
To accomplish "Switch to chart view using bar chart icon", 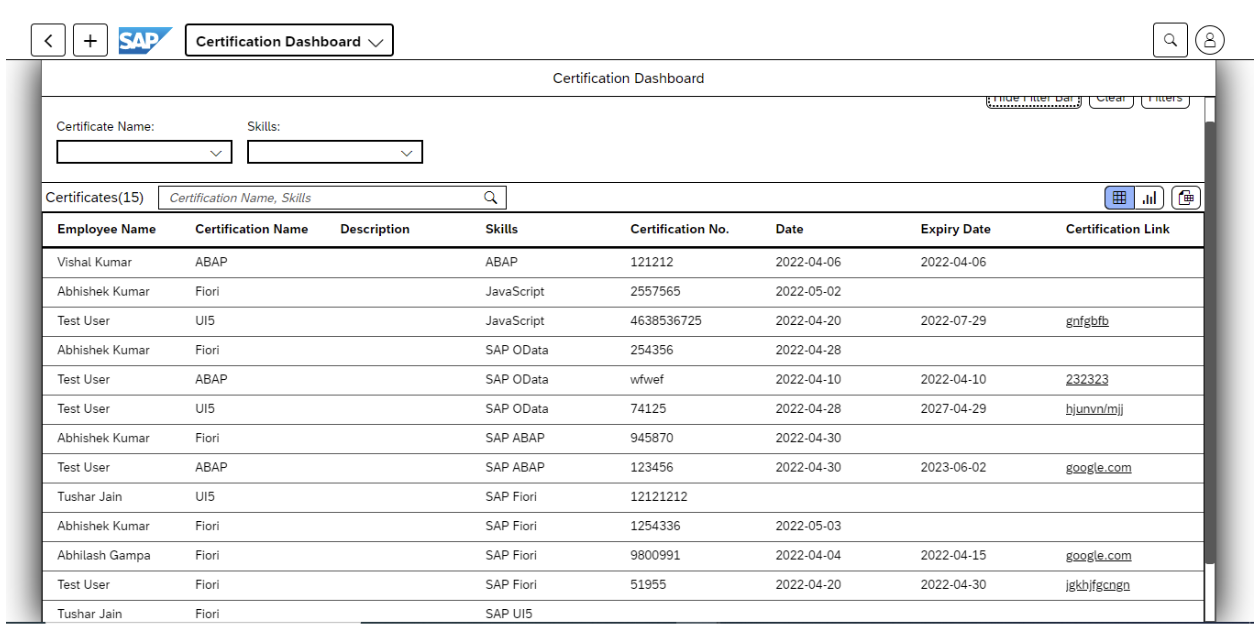I will coord(1148,197).
